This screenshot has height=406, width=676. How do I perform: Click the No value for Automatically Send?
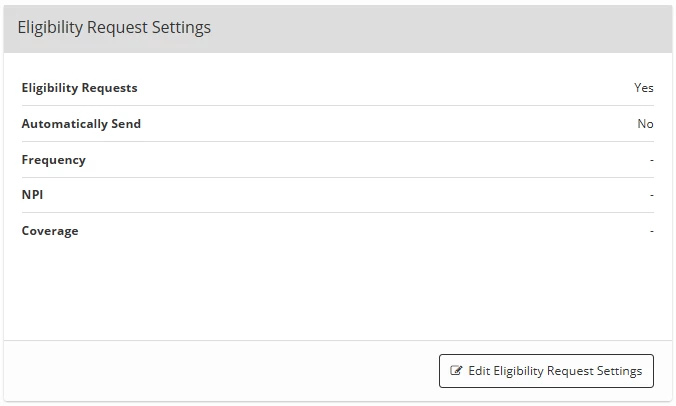[645, 124]
